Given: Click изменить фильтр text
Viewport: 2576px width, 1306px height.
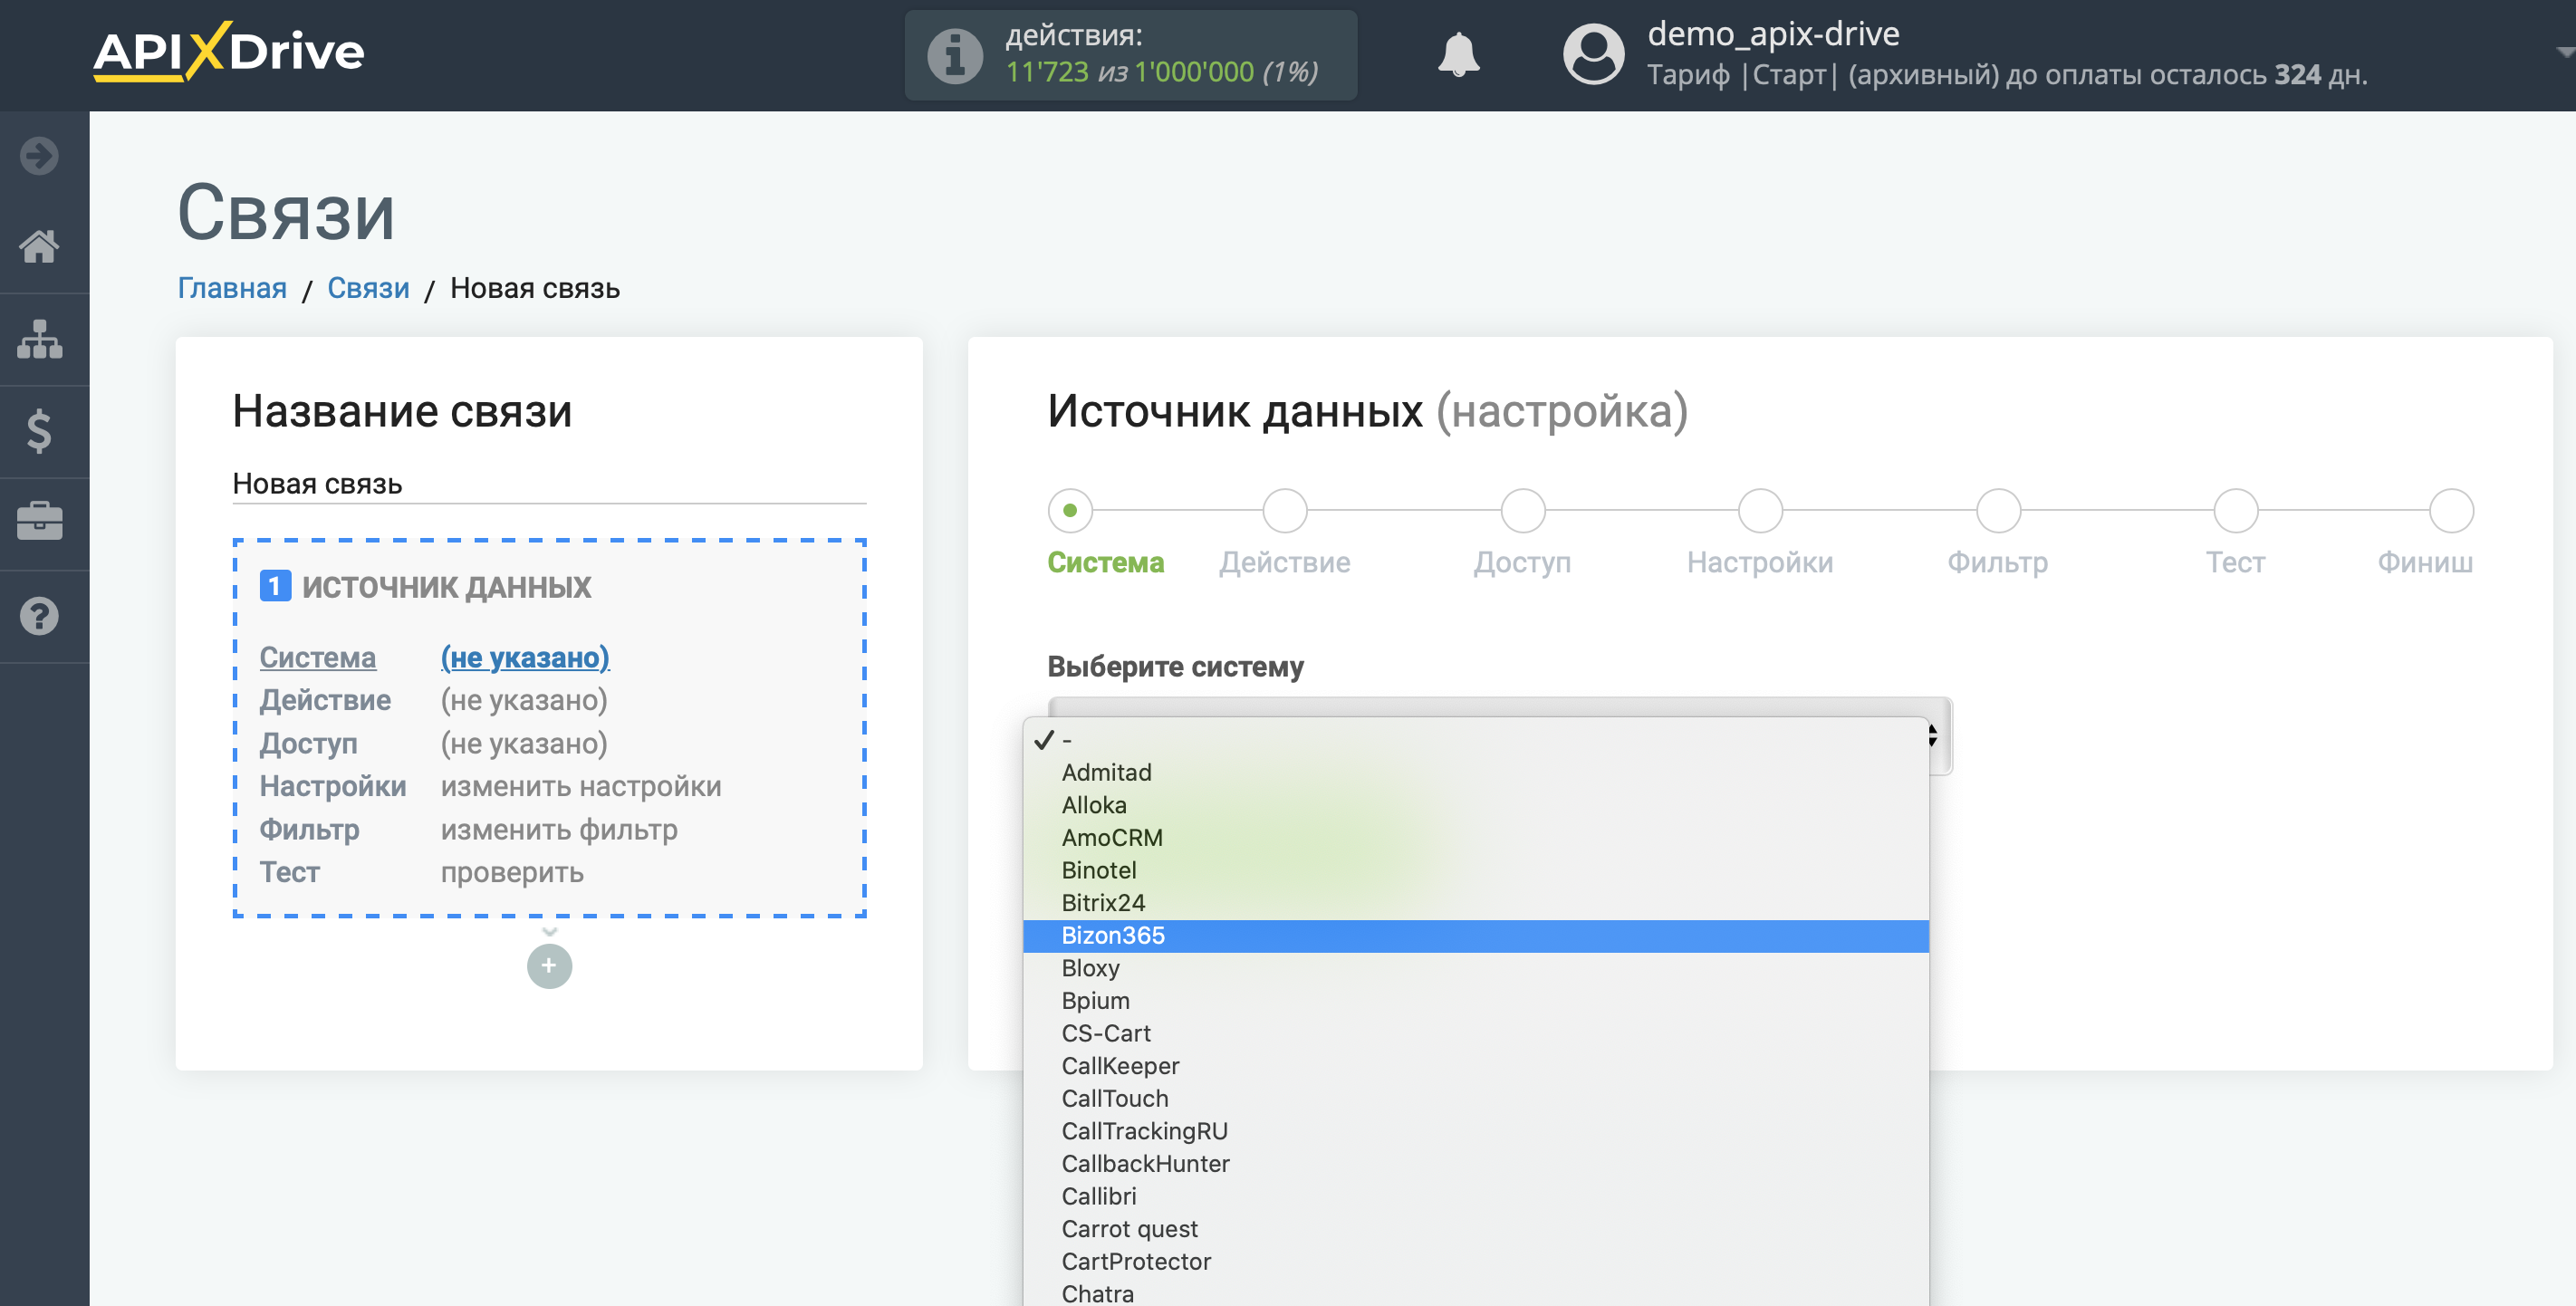Looking at the screenshot, I should [x=559, y=829].
